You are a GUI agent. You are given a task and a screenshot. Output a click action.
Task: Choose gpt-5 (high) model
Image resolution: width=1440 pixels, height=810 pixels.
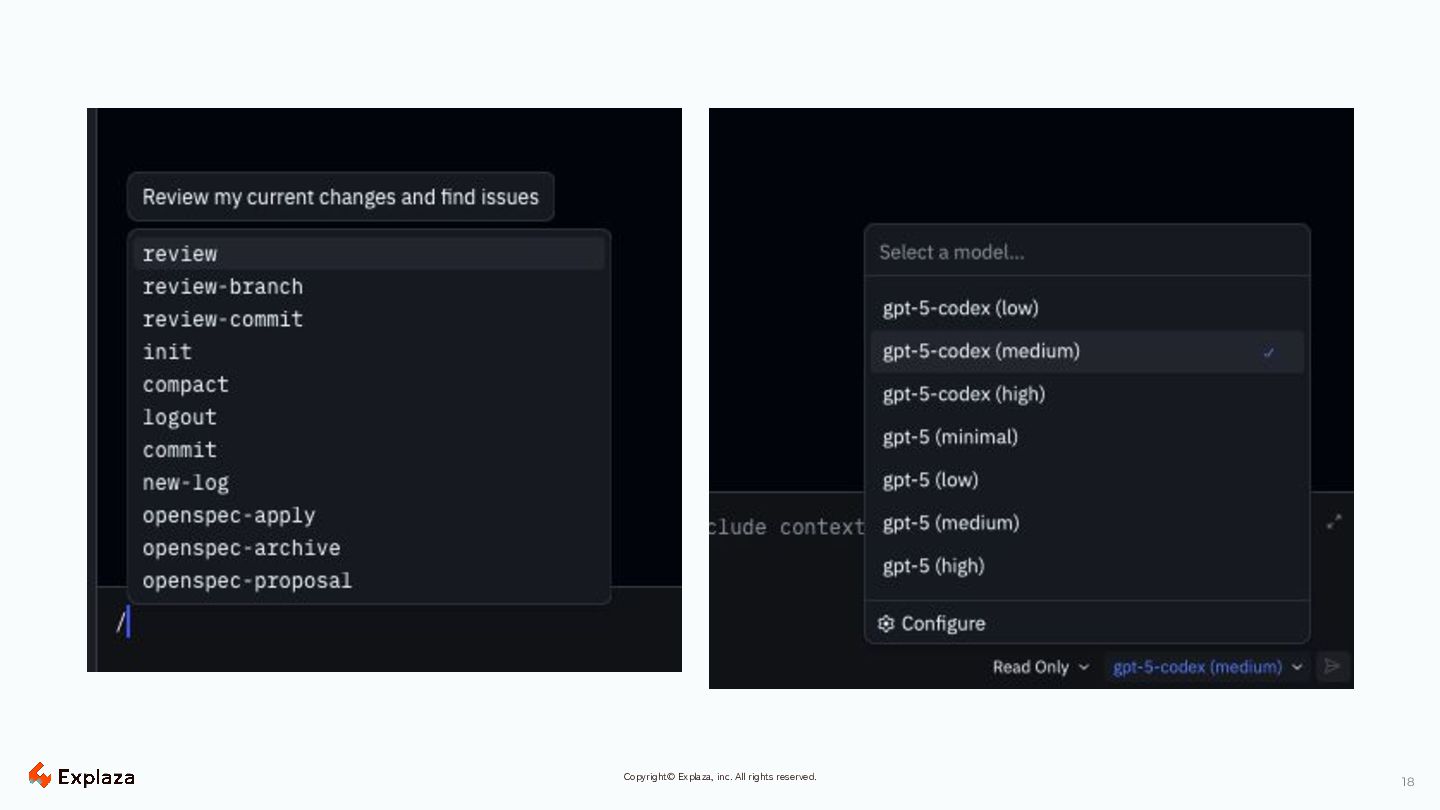tap(1087, 566)
